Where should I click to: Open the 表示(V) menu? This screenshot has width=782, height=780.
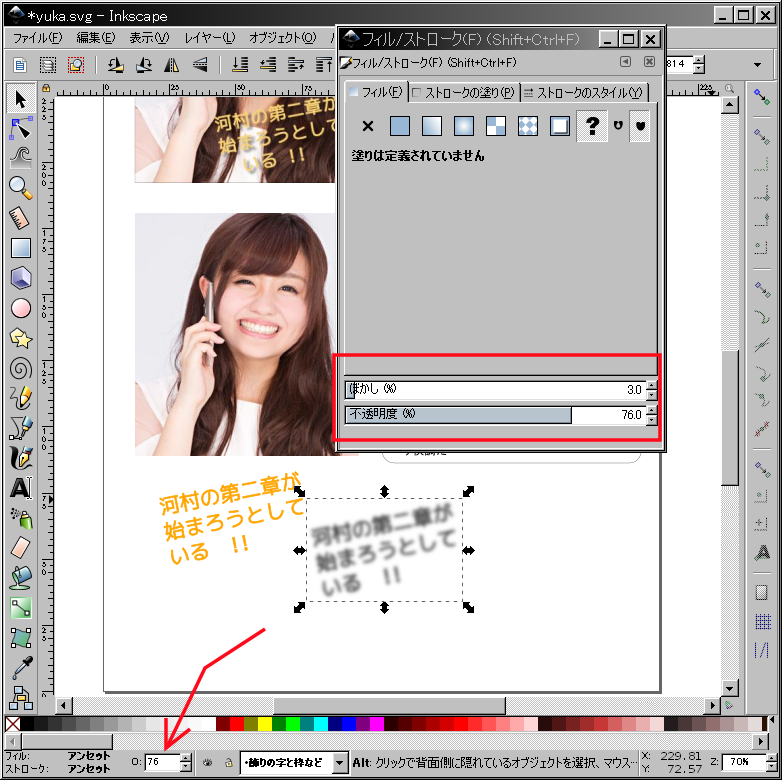coord(149,38)
